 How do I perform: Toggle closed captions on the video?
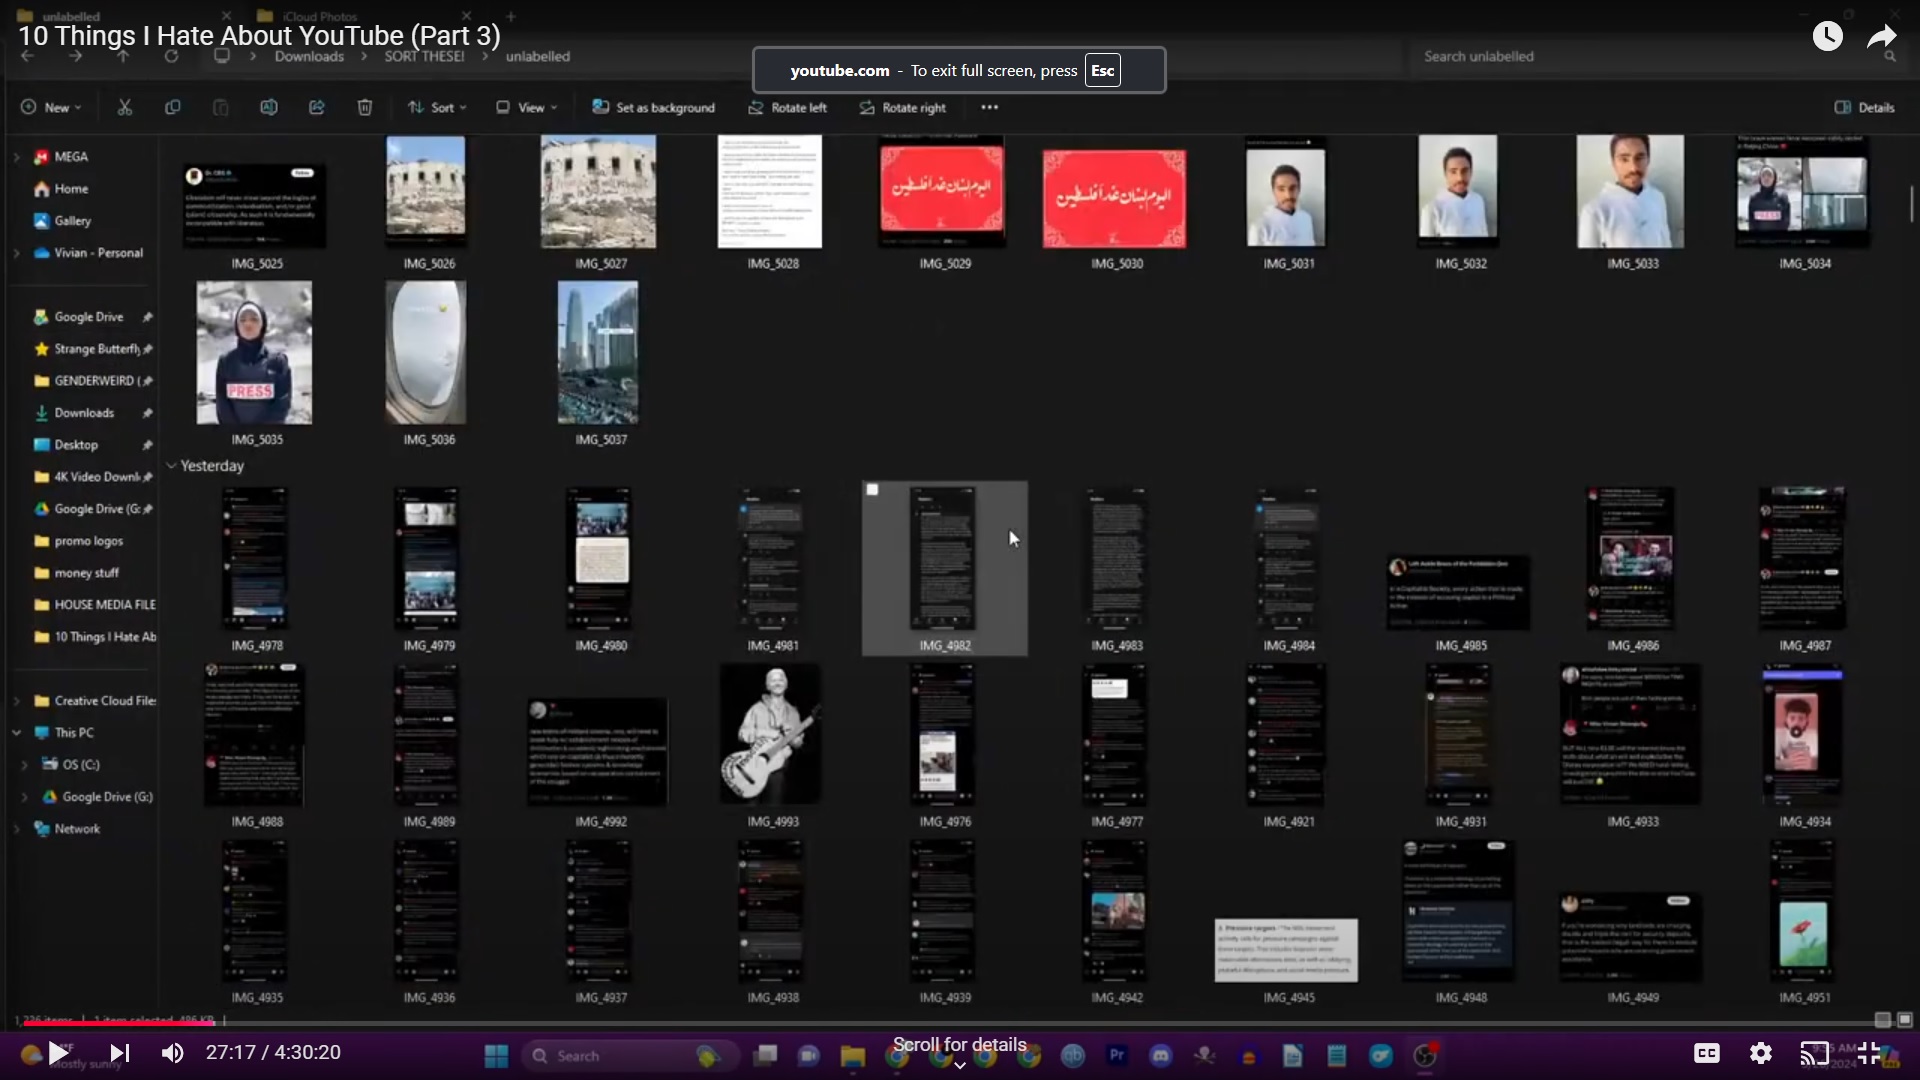[x=1706, y=1053]
